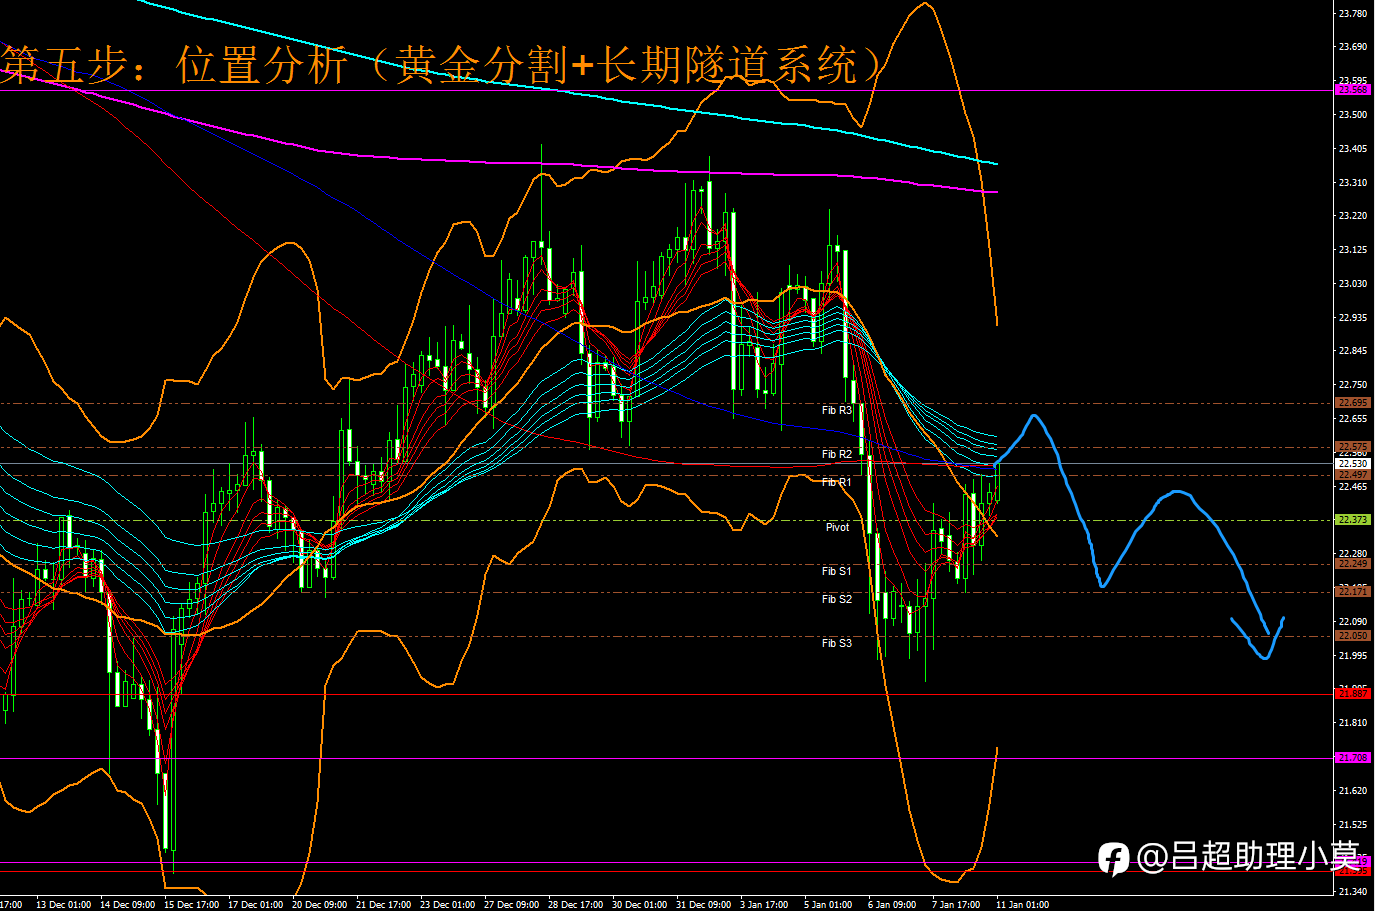The height and width of the screenshot is (911, 1376).
Task: Click the 17 Dec 01:00 time label
Action: pyautogui.click(x=256, y=905)
